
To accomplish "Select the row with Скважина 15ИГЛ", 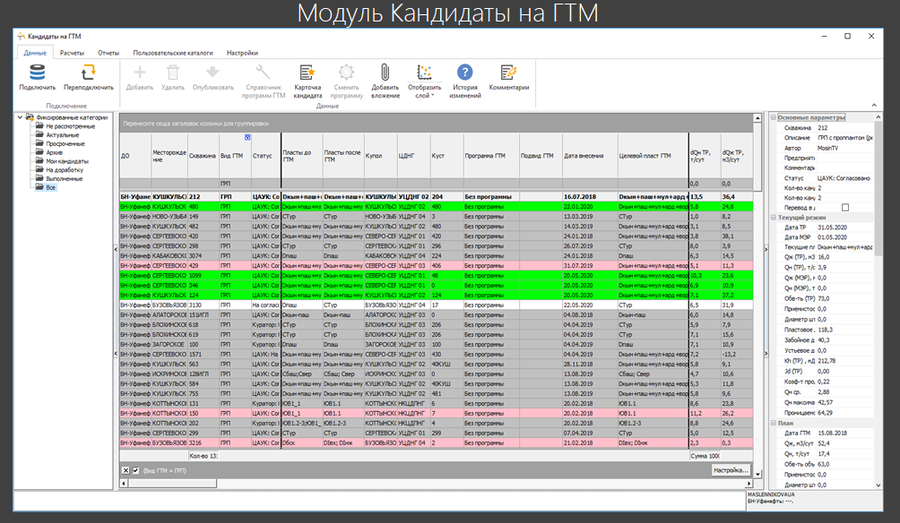I will point(436,315).
